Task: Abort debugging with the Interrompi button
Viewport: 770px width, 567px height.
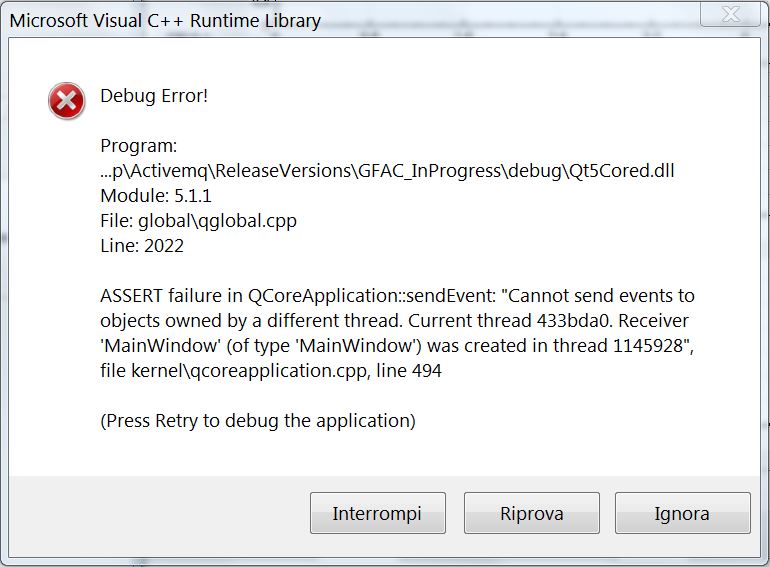Action: (378, 513)
